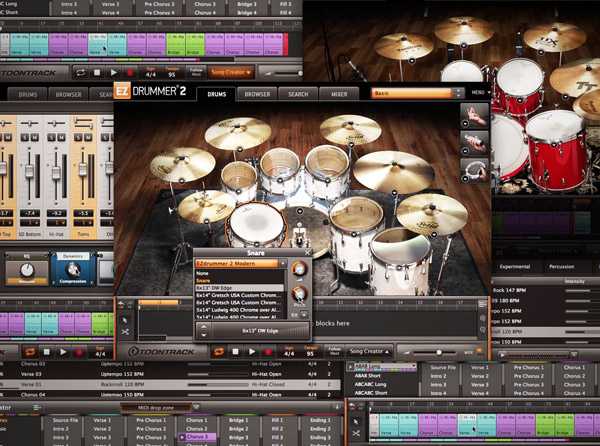This screenshot has width=600, height=446.
Task: Play in the left mixer window transport
Action: [x=63, y=352]
